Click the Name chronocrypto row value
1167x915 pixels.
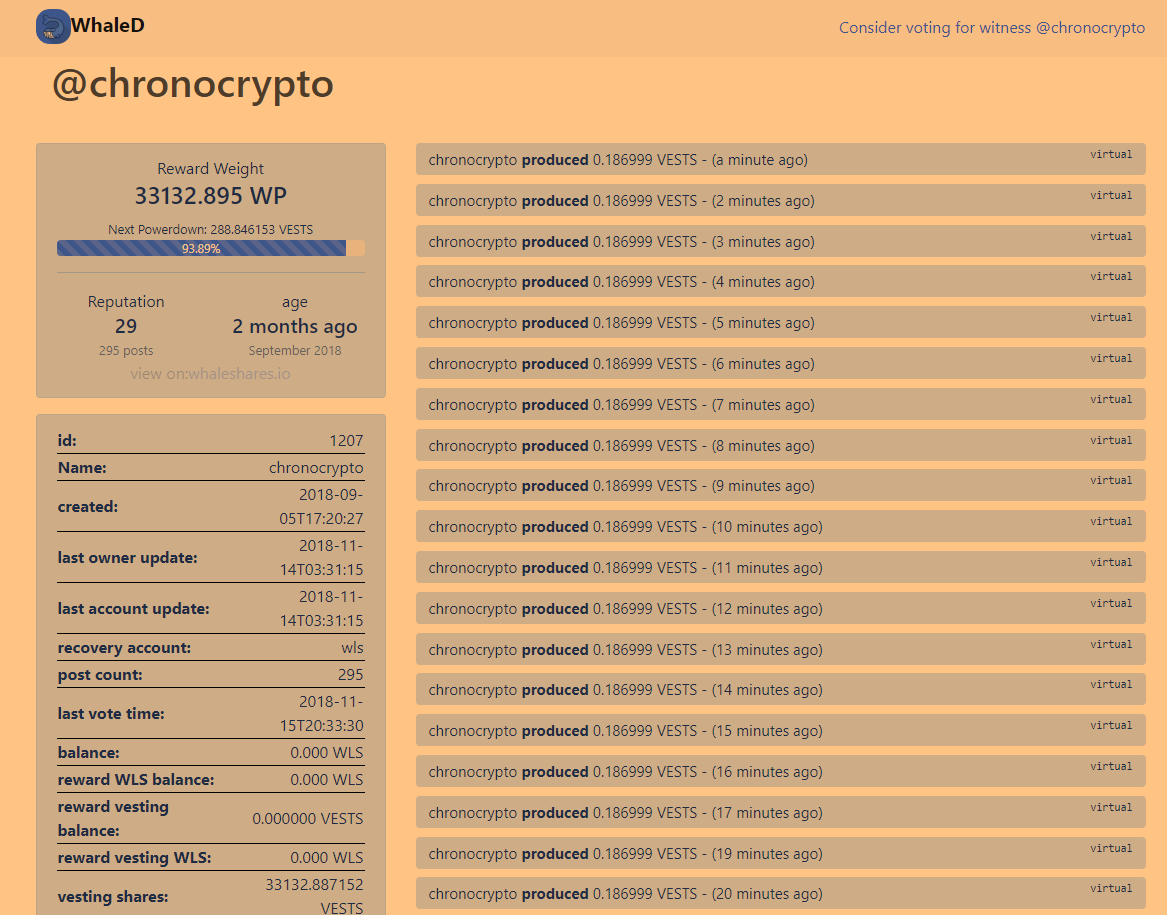click(316, 468)
